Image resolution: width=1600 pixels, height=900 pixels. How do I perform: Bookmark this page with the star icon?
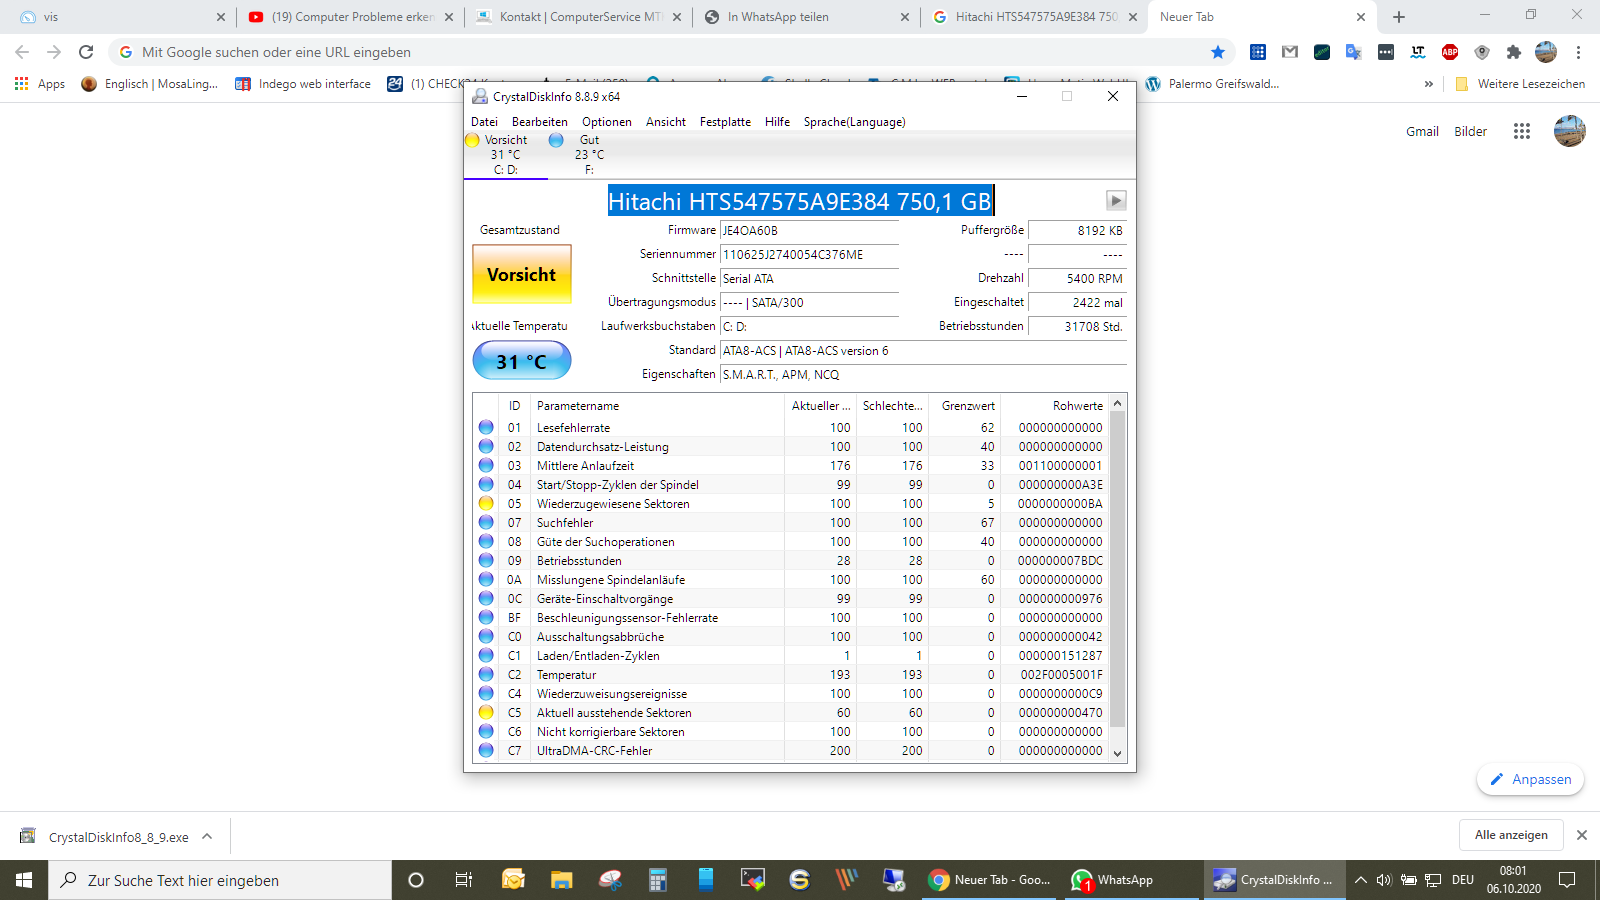point(1218,52)
